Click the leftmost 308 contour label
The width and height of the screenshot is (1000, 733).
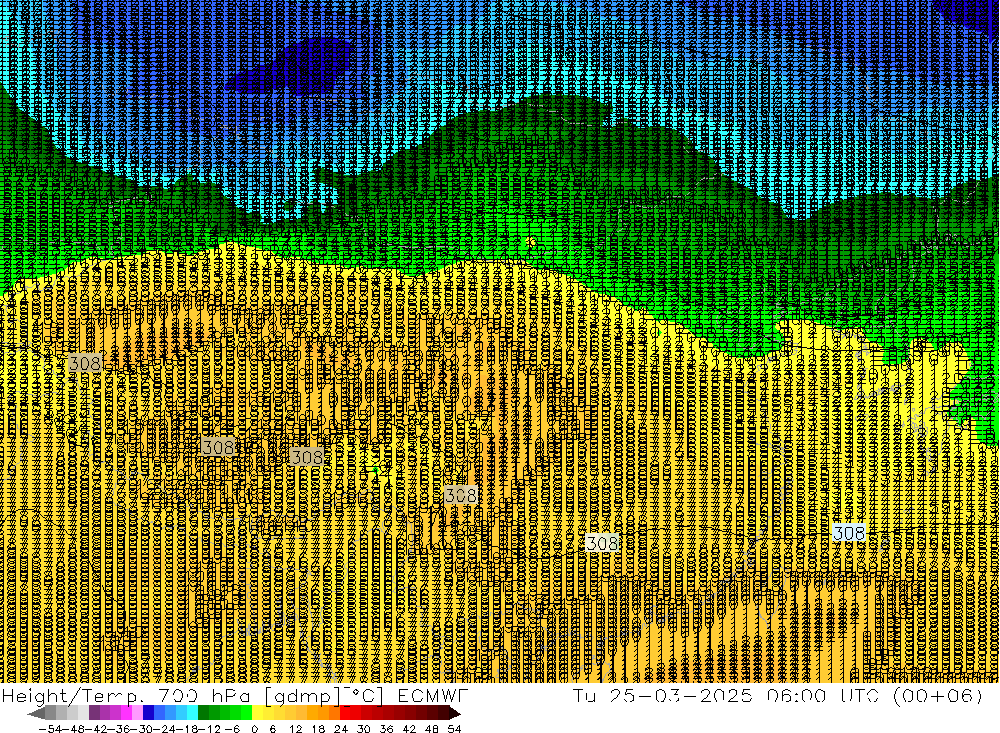point(85,364)
